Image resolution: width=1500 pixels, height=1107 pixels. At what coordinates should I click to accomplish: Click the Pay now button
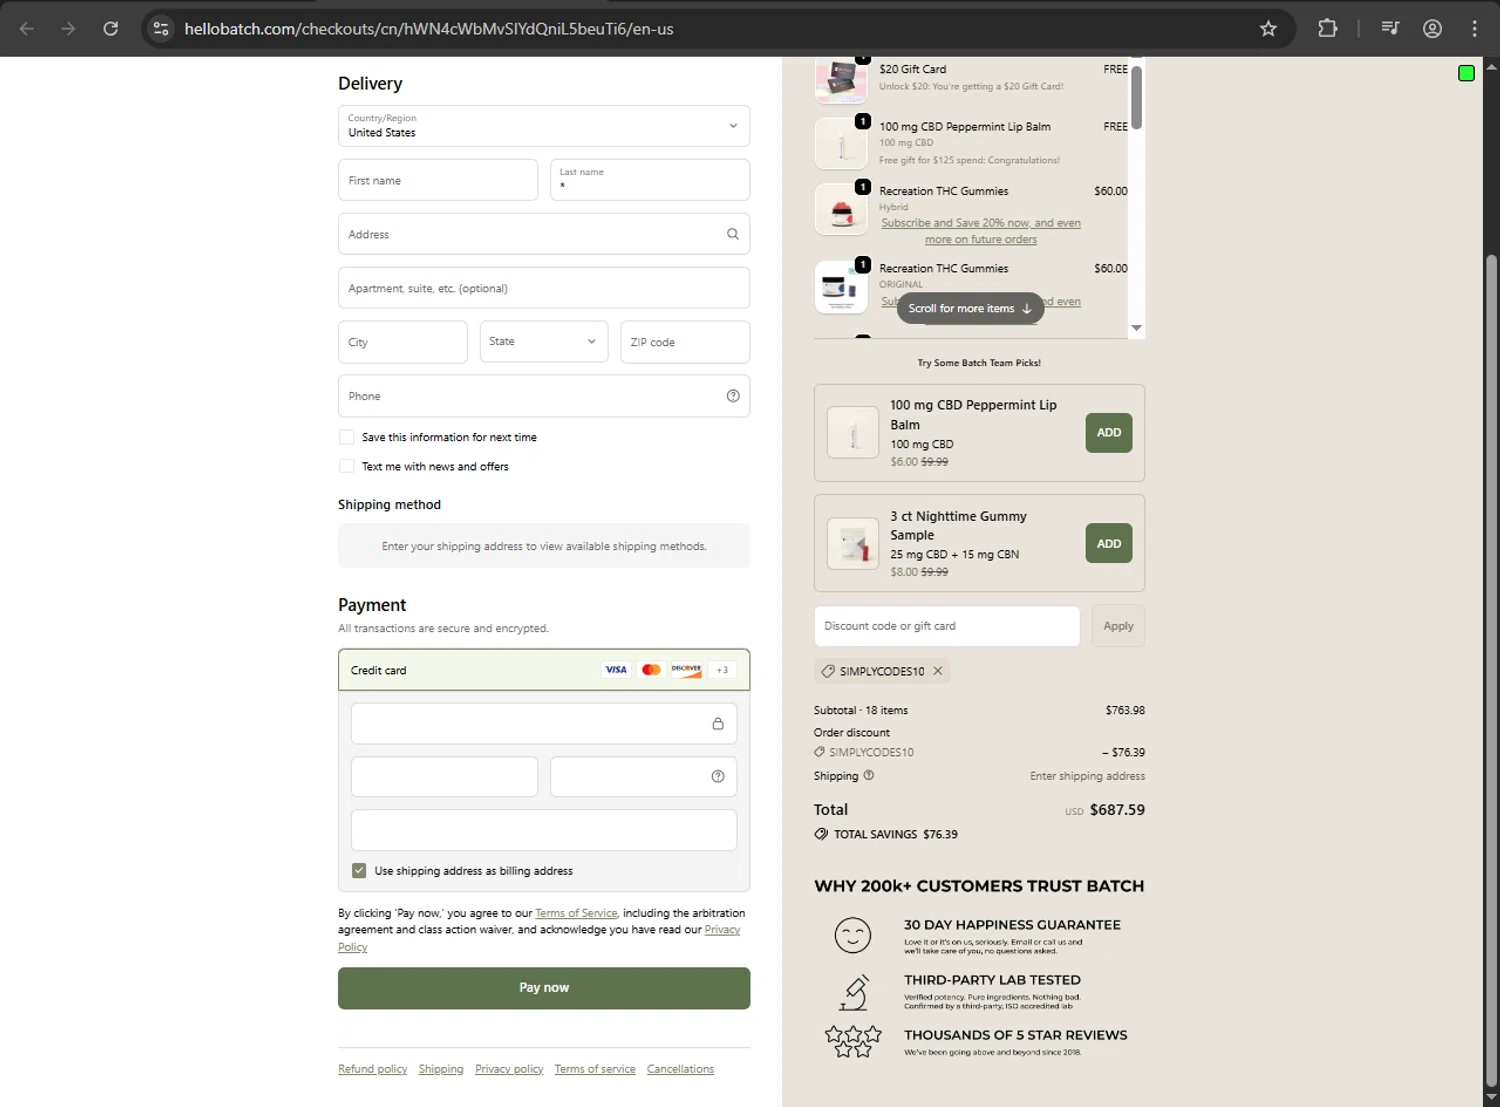(x=544, y=988)
